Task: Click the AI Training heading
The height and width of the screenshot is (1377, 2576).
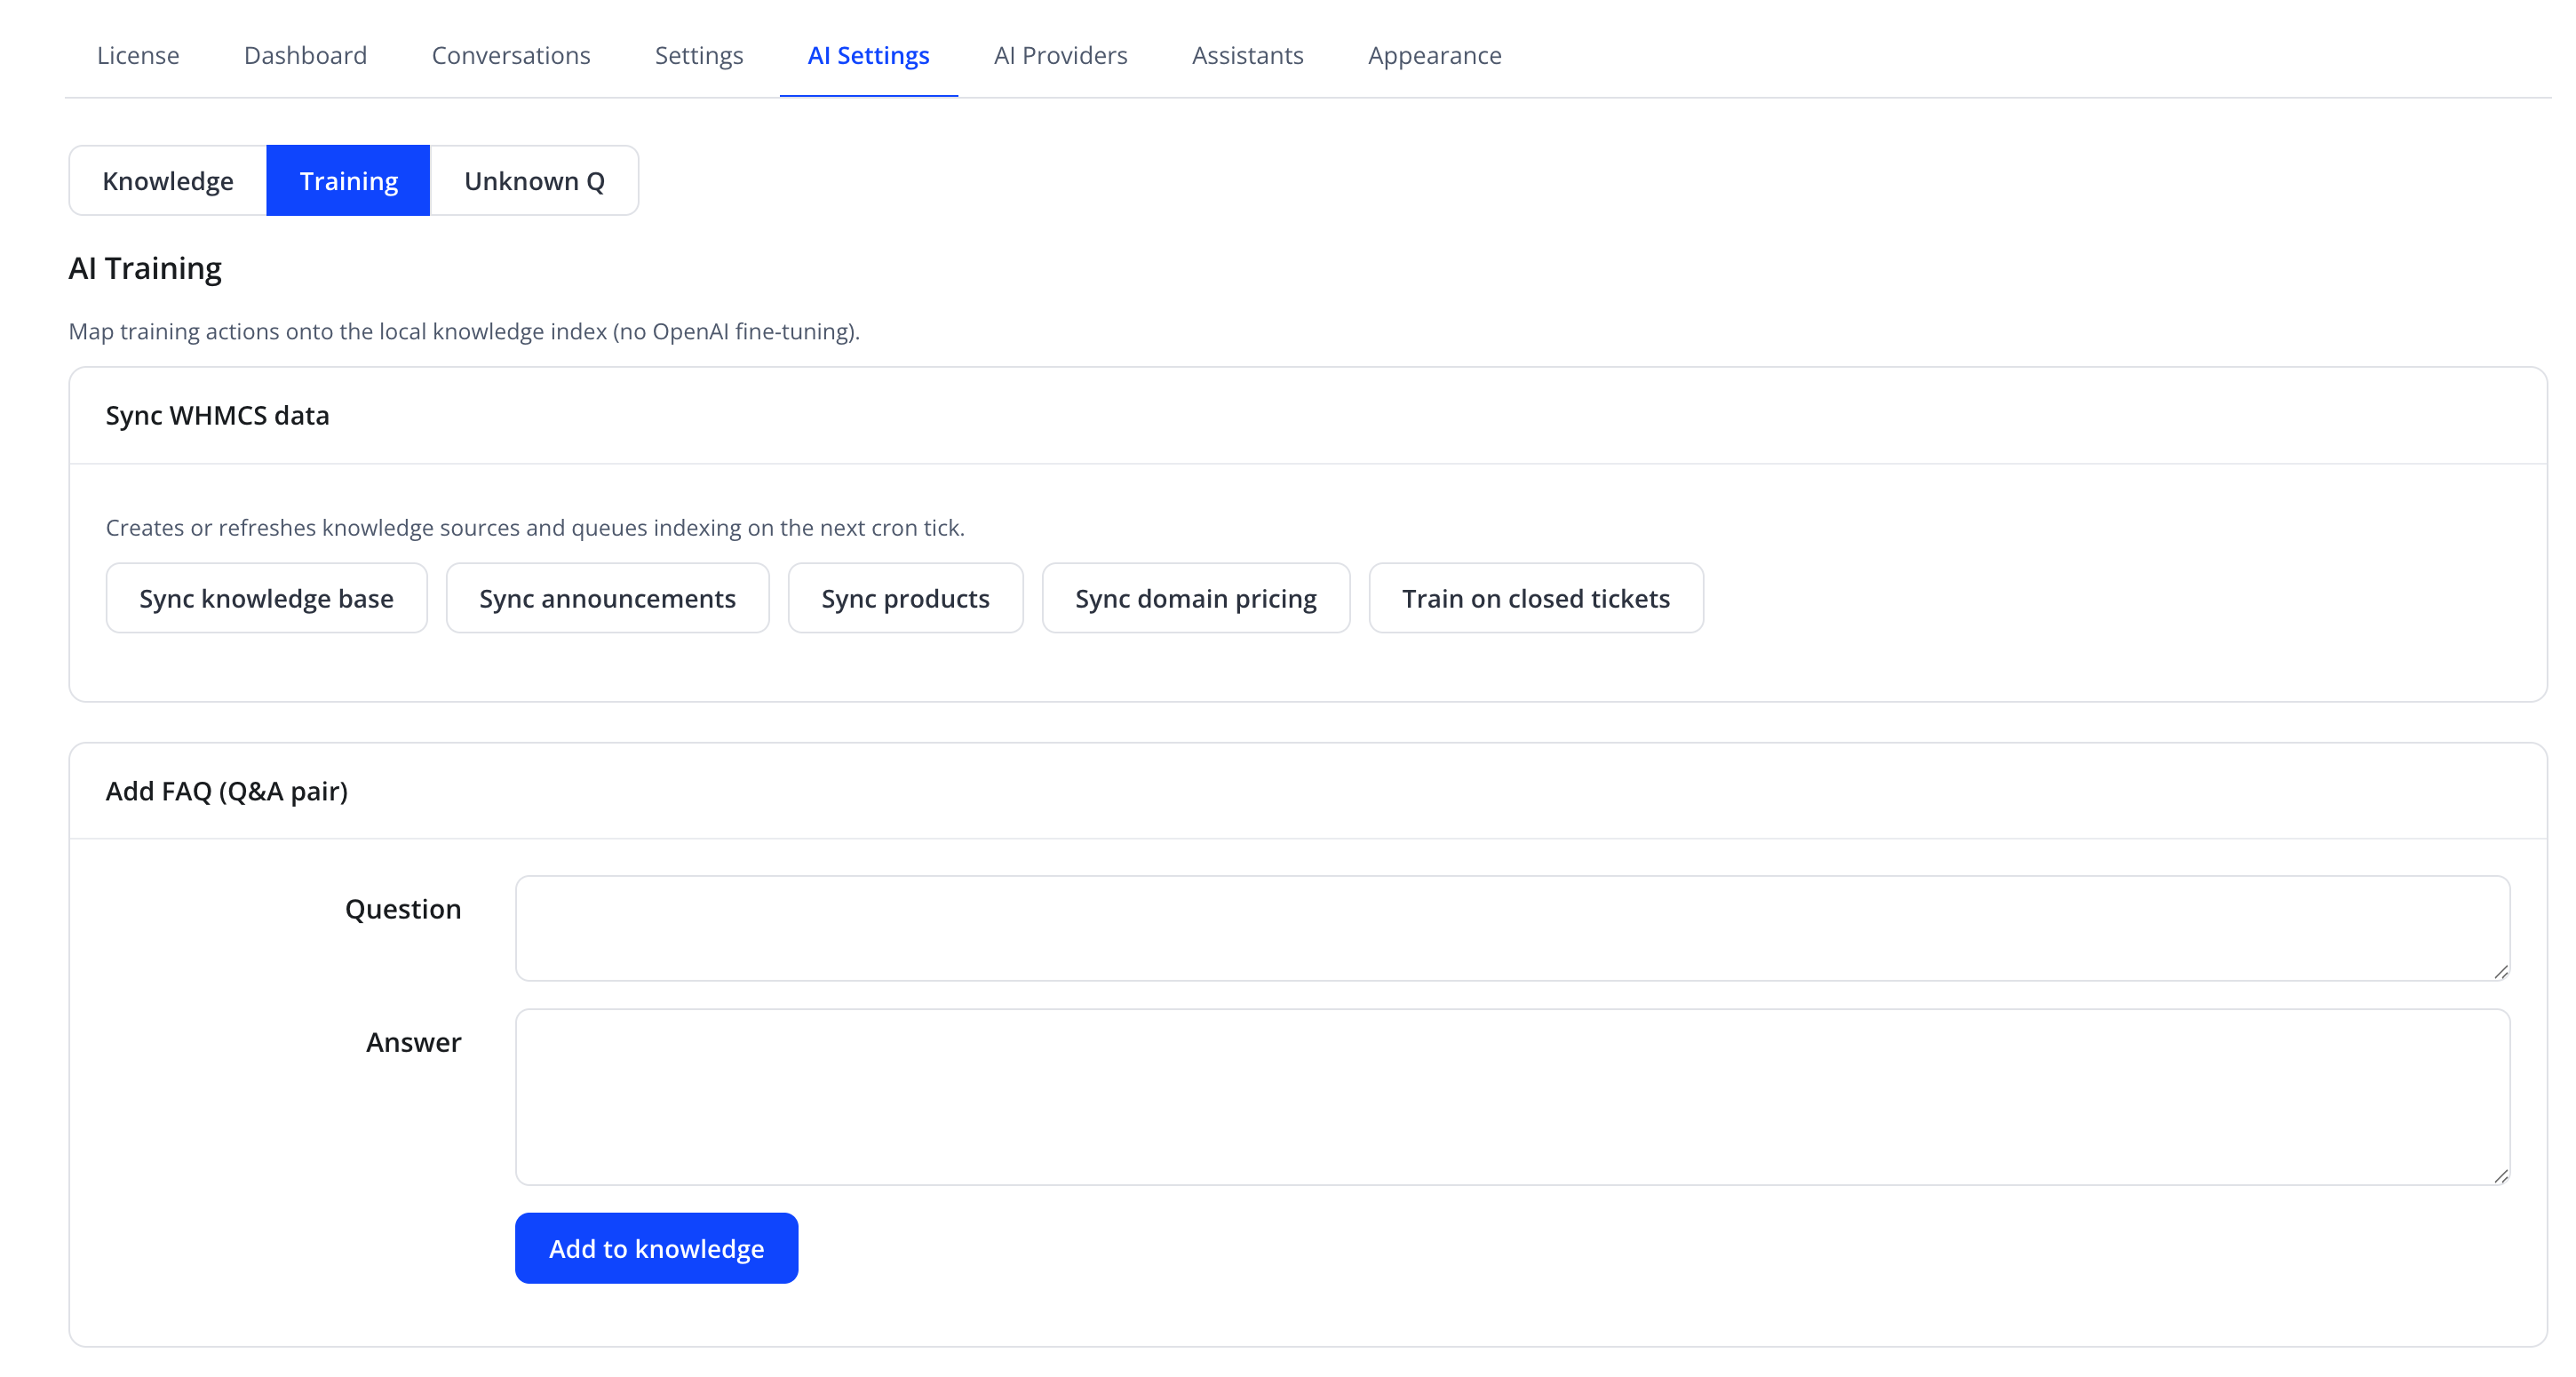Action: (145, 268)
